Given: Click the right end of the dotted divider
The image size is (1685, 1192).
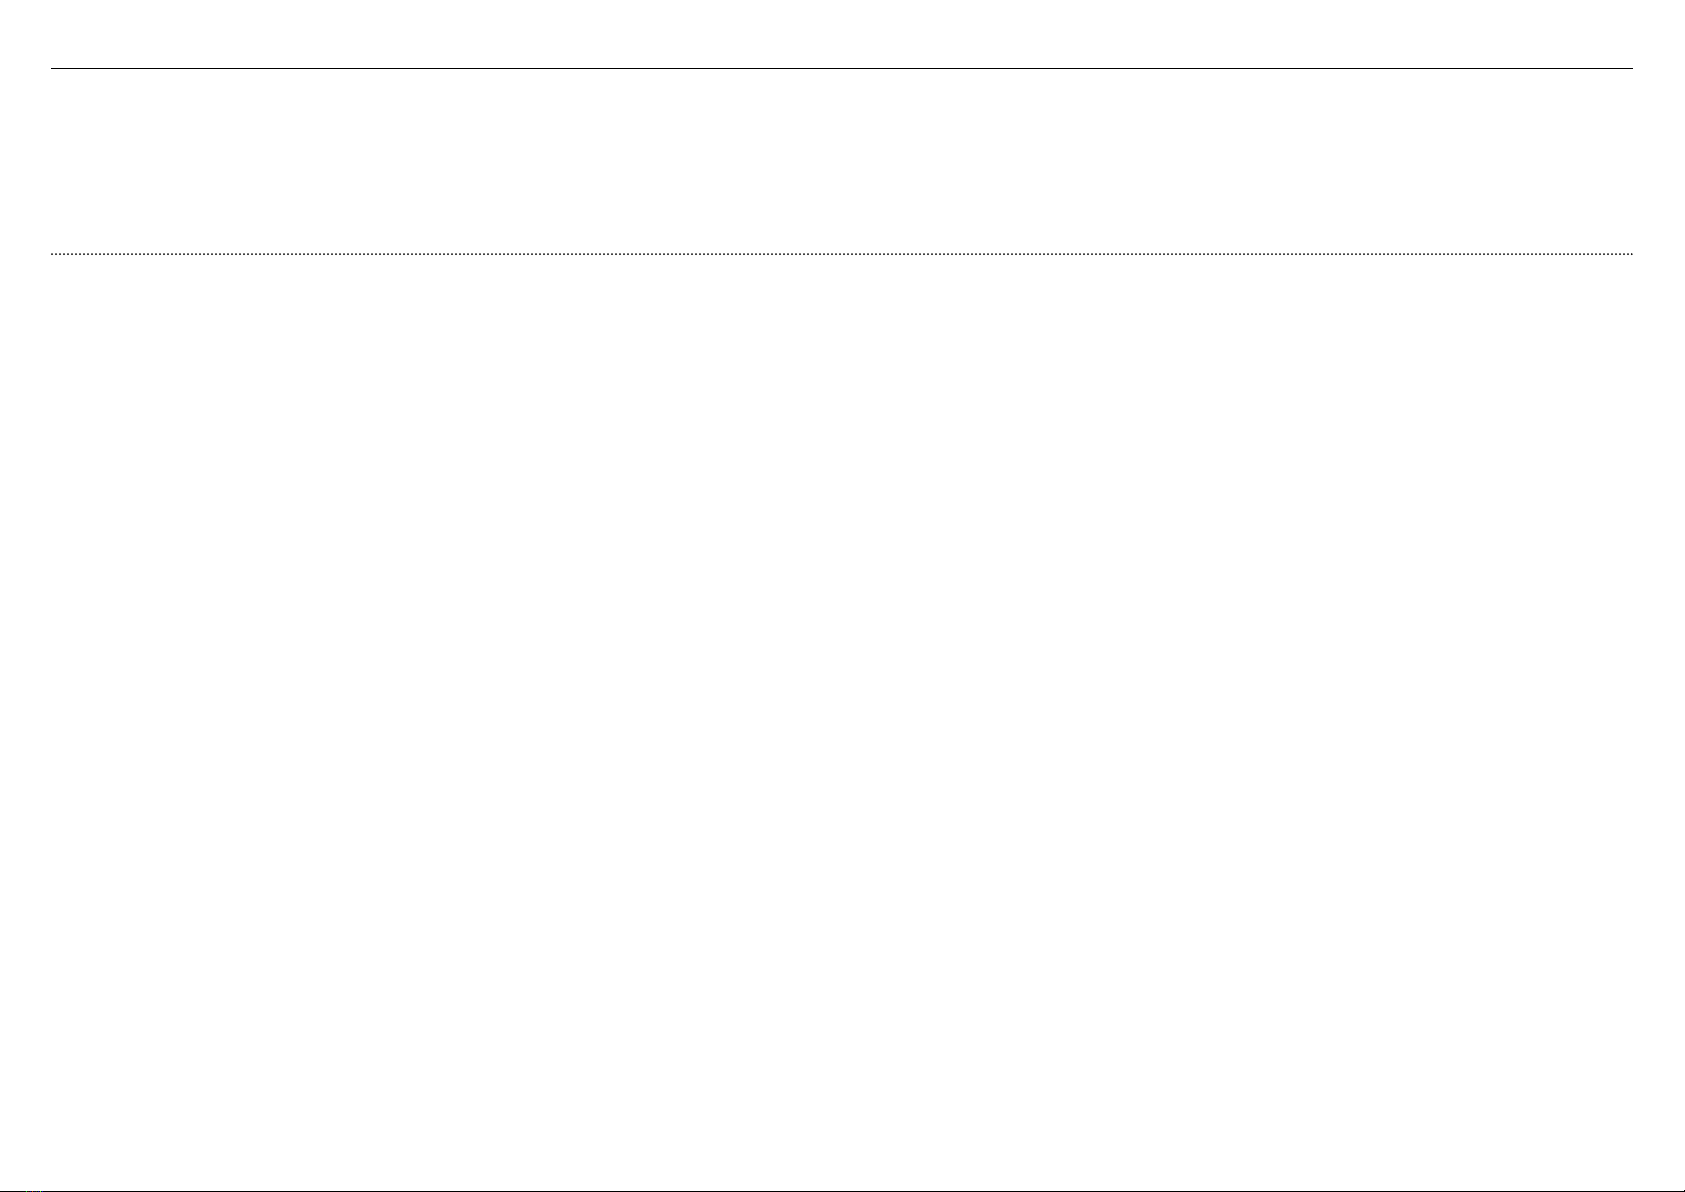Looking at the screenshot, I should pos(1631,254).
